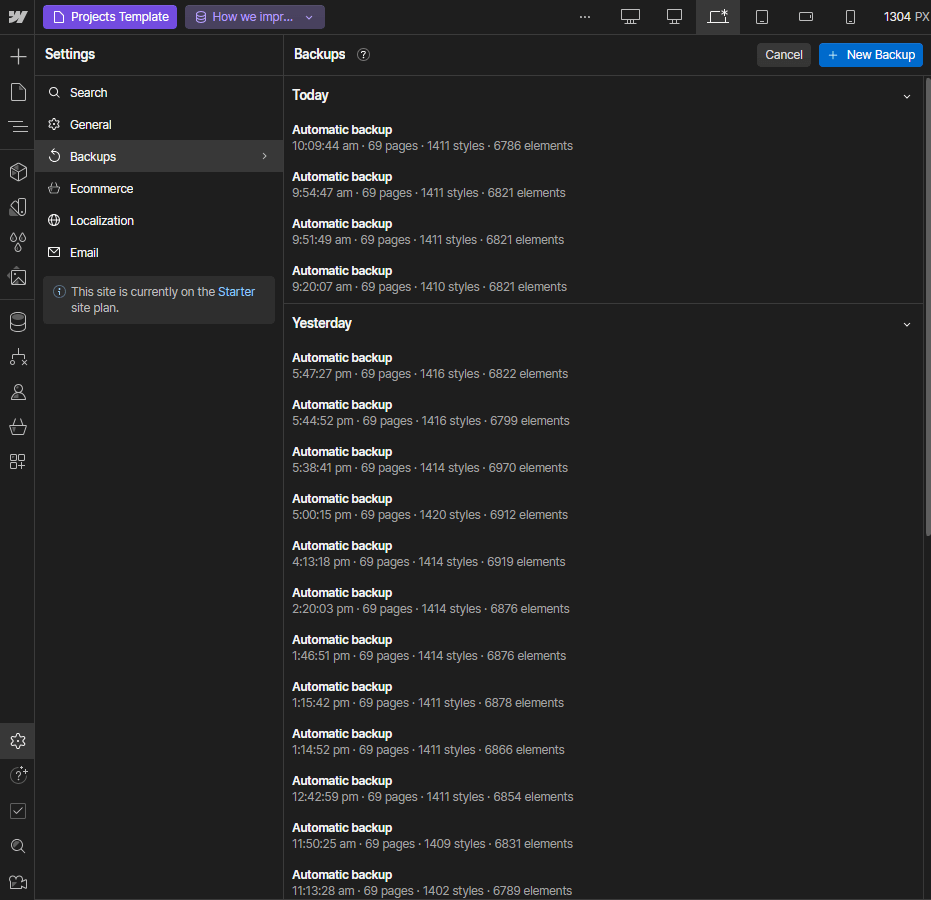Switch to the tablet breakpoint
This screenshot has height=900, width=931.
pyautogui.click(x=760, y=16)
